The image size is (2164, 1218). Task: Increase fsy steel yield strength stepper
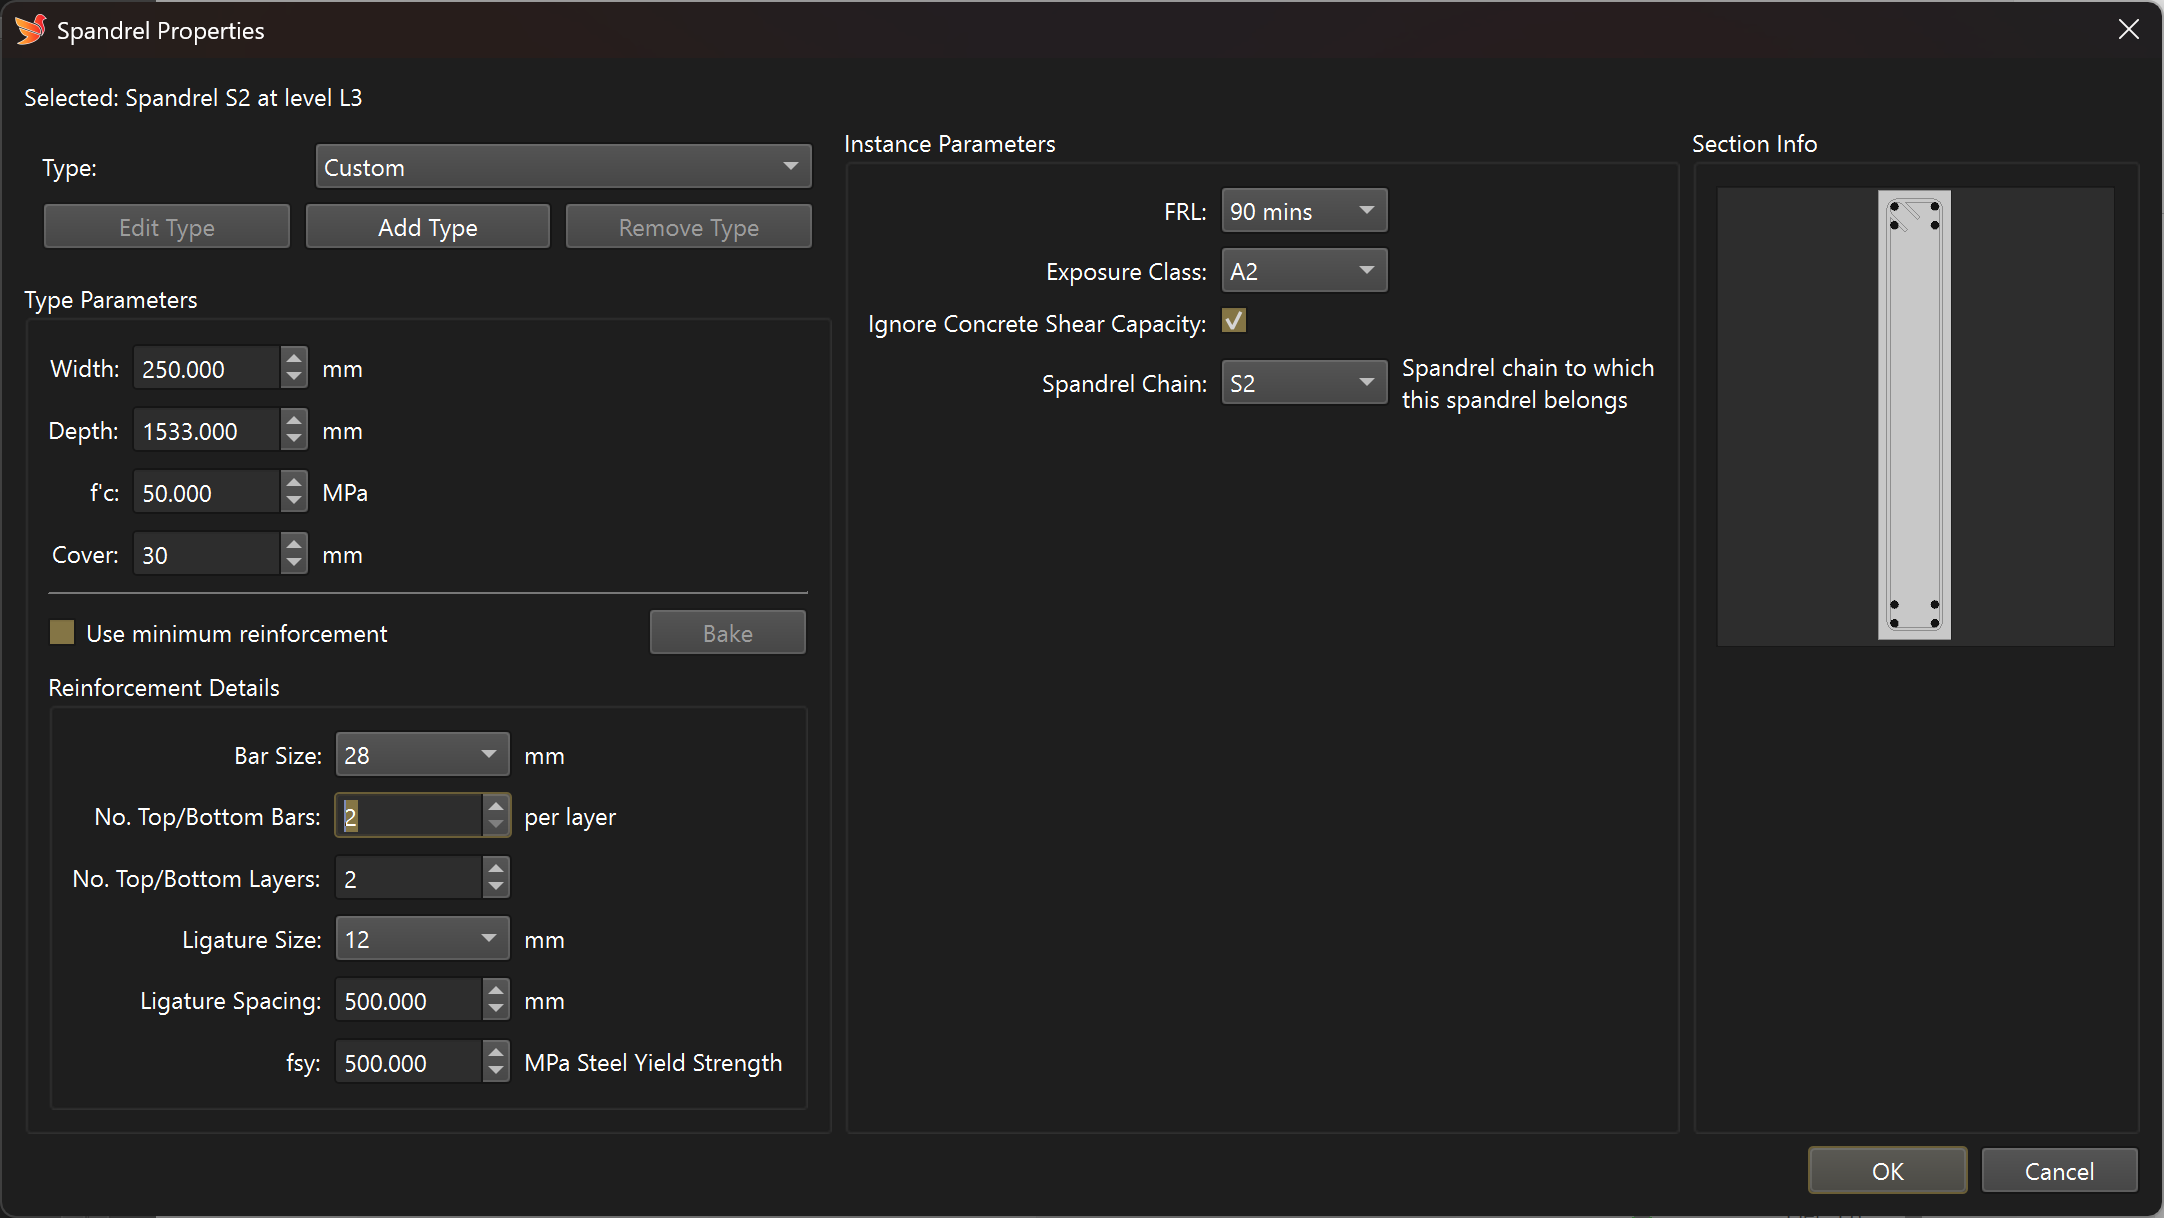pyautogui.click(x=496, y=1052)
